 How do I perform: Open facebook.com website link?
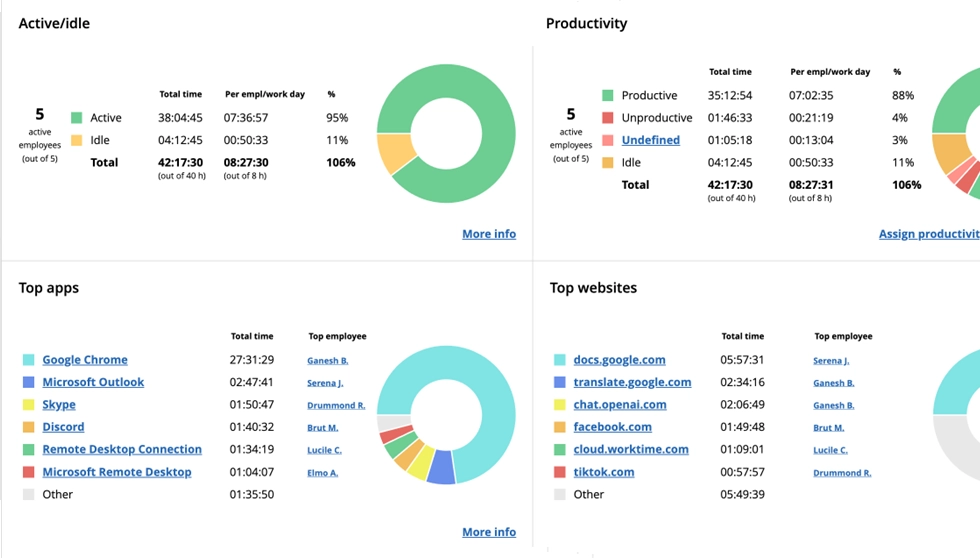point(612,427)
